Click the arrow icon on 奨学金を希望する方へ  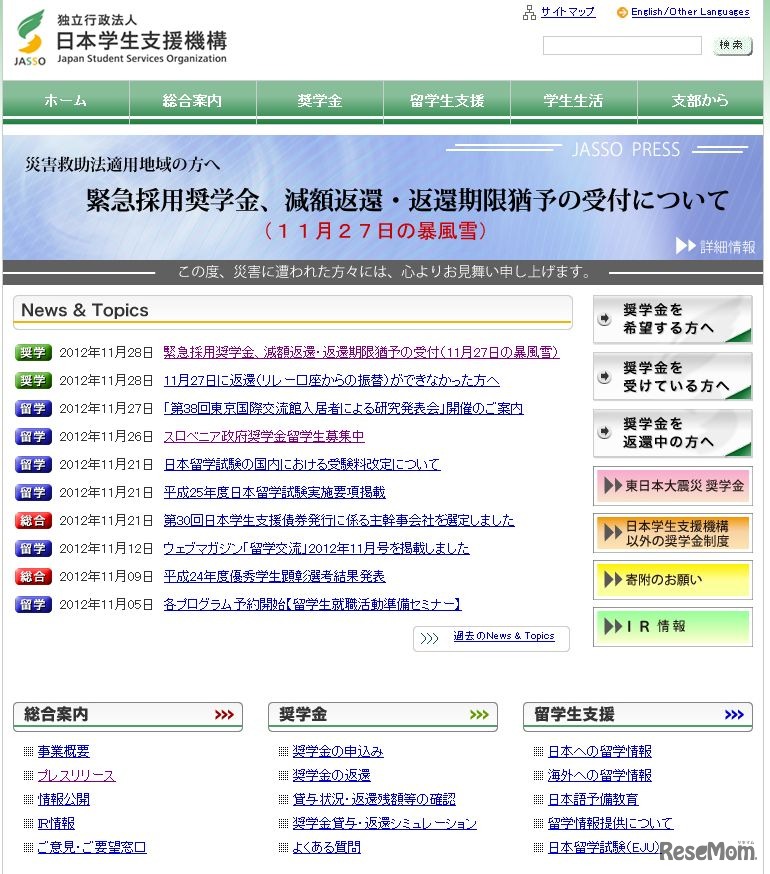pos(604,319)
